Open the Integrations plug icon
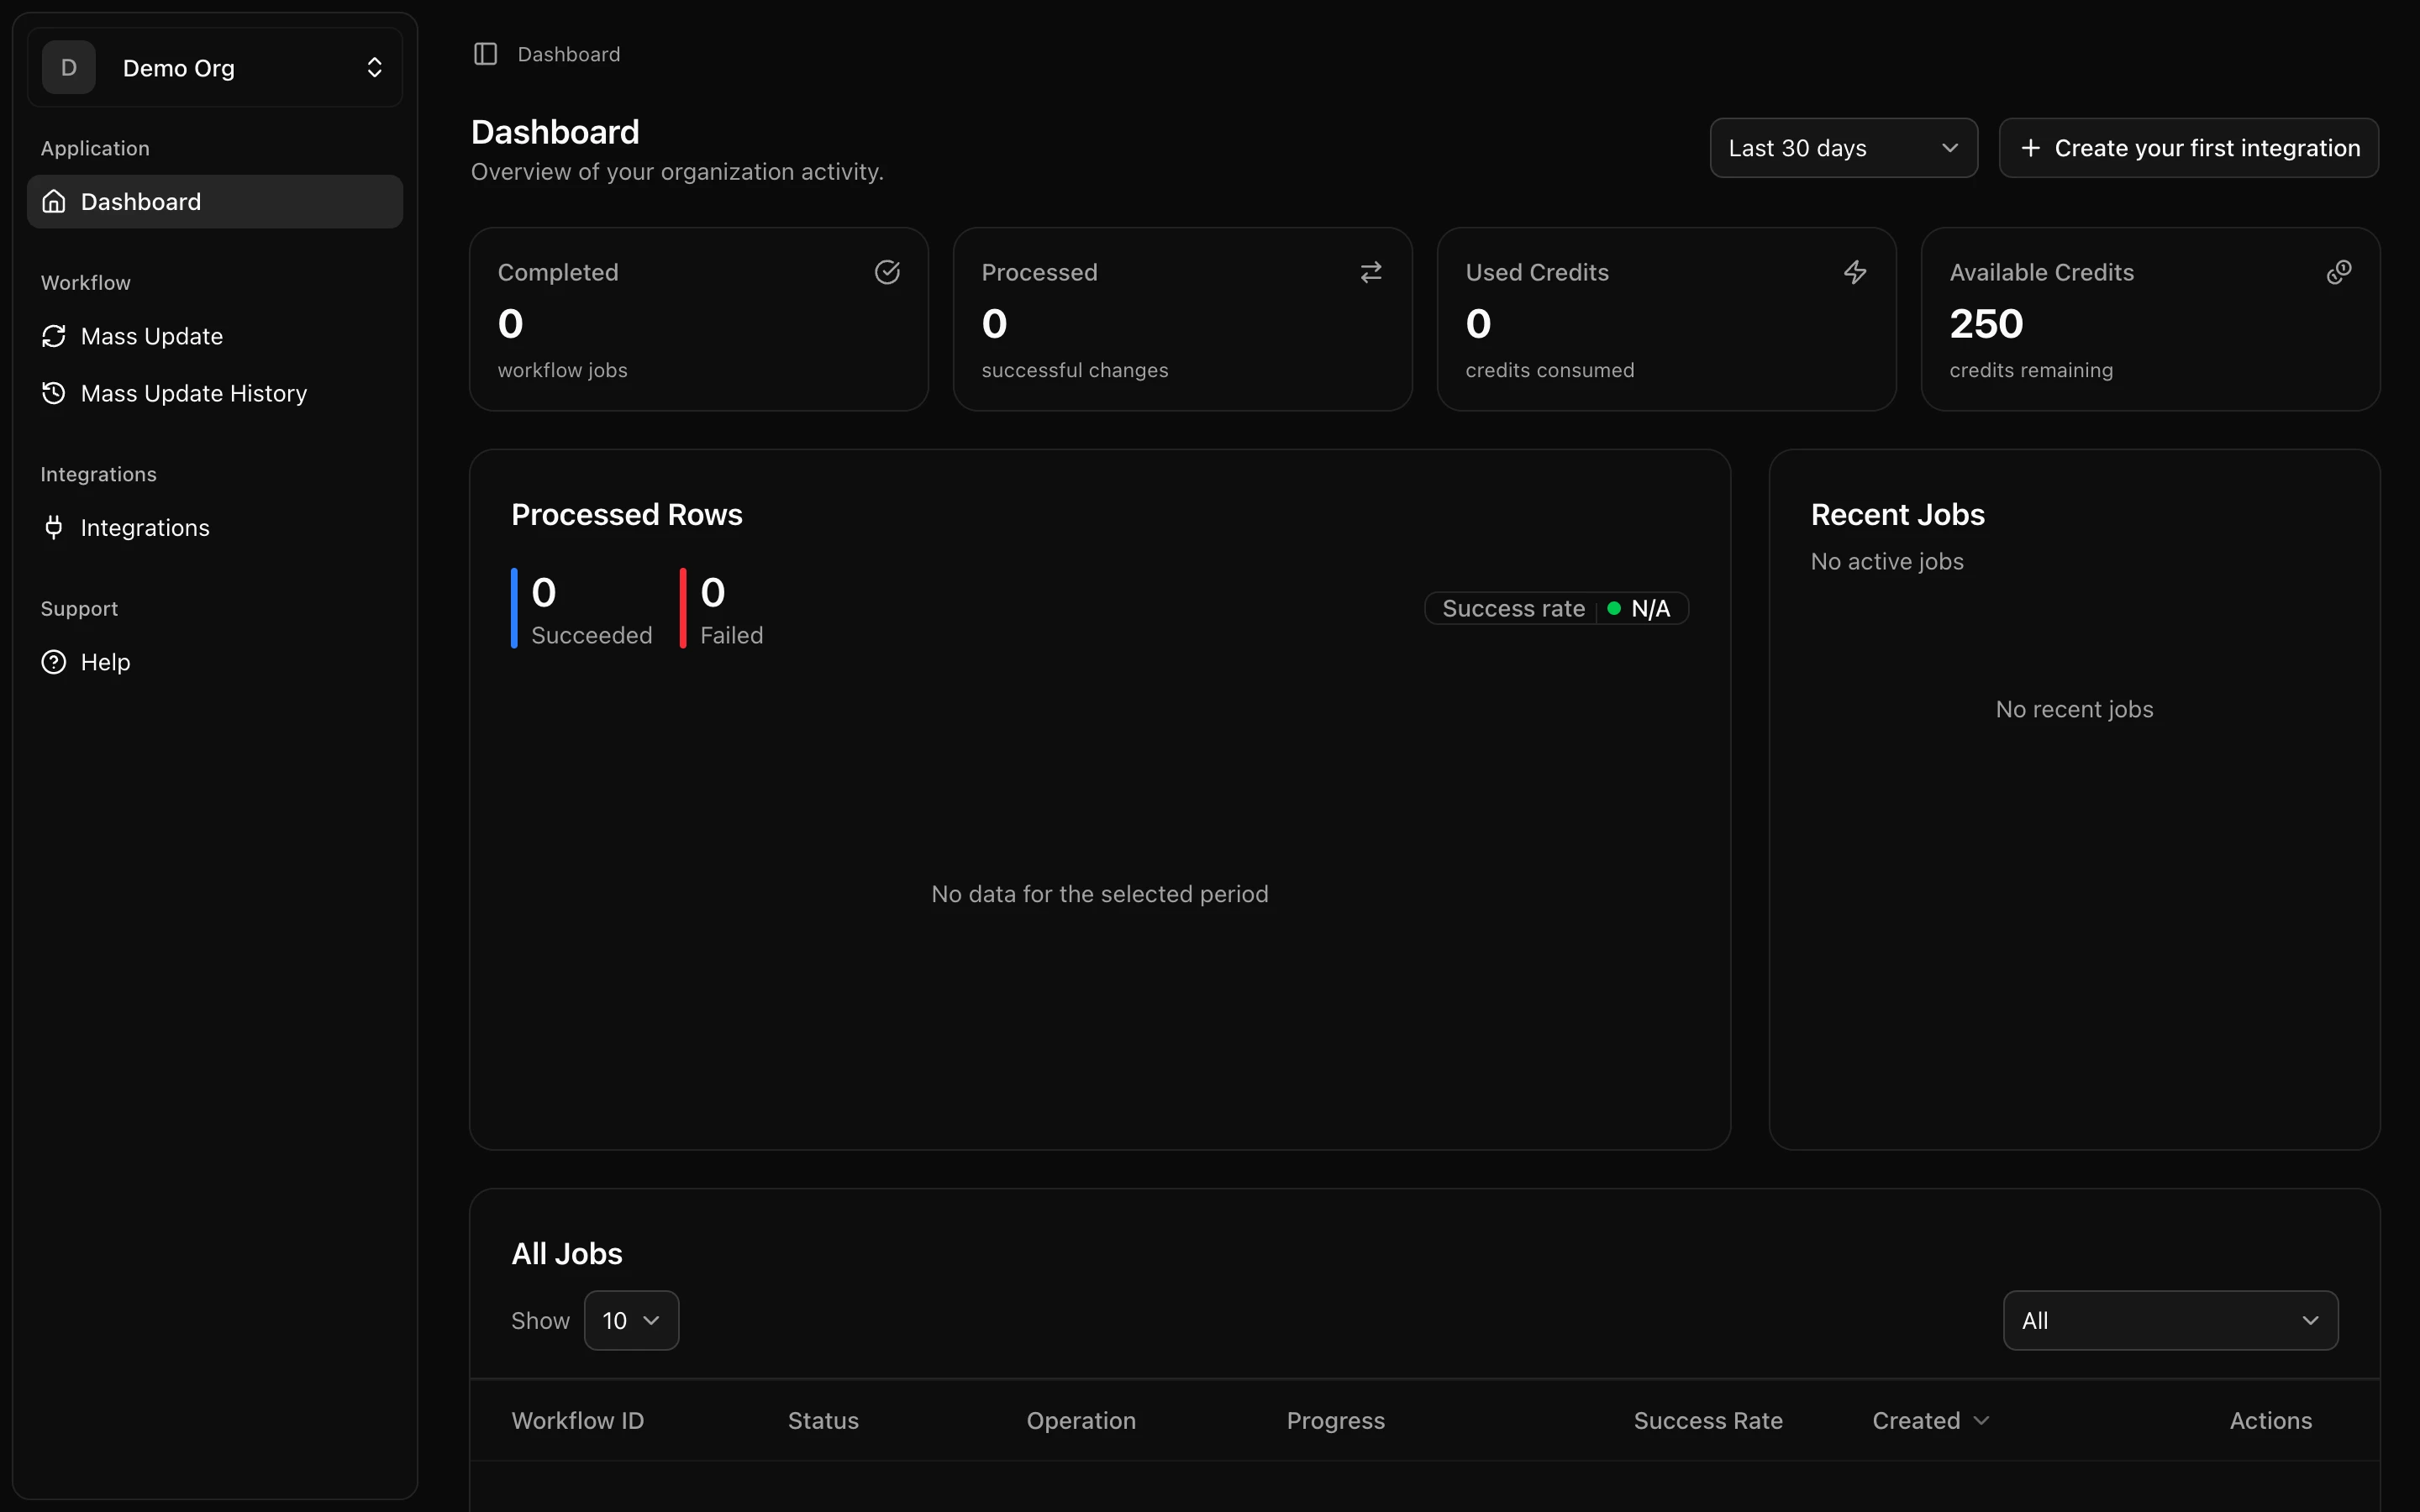This screenshot has width=2420, height=1512. 53,527
